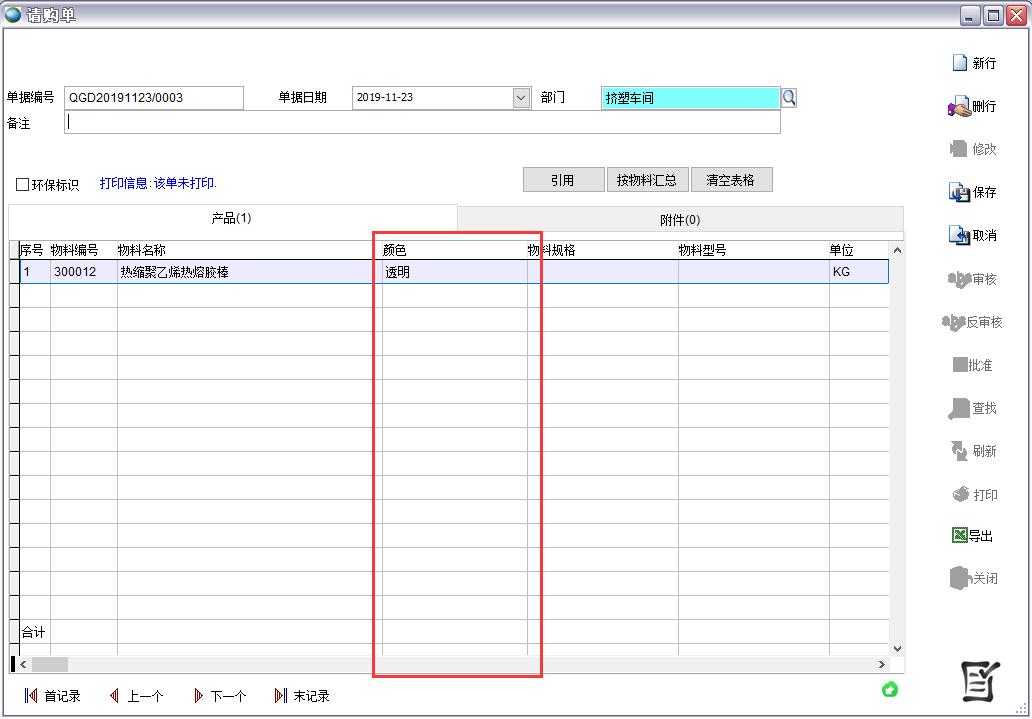Image resolution: width=1032 pixels, height=719 pixels.
Task: Click the 导出 Excel export icon
Action: 959,536
